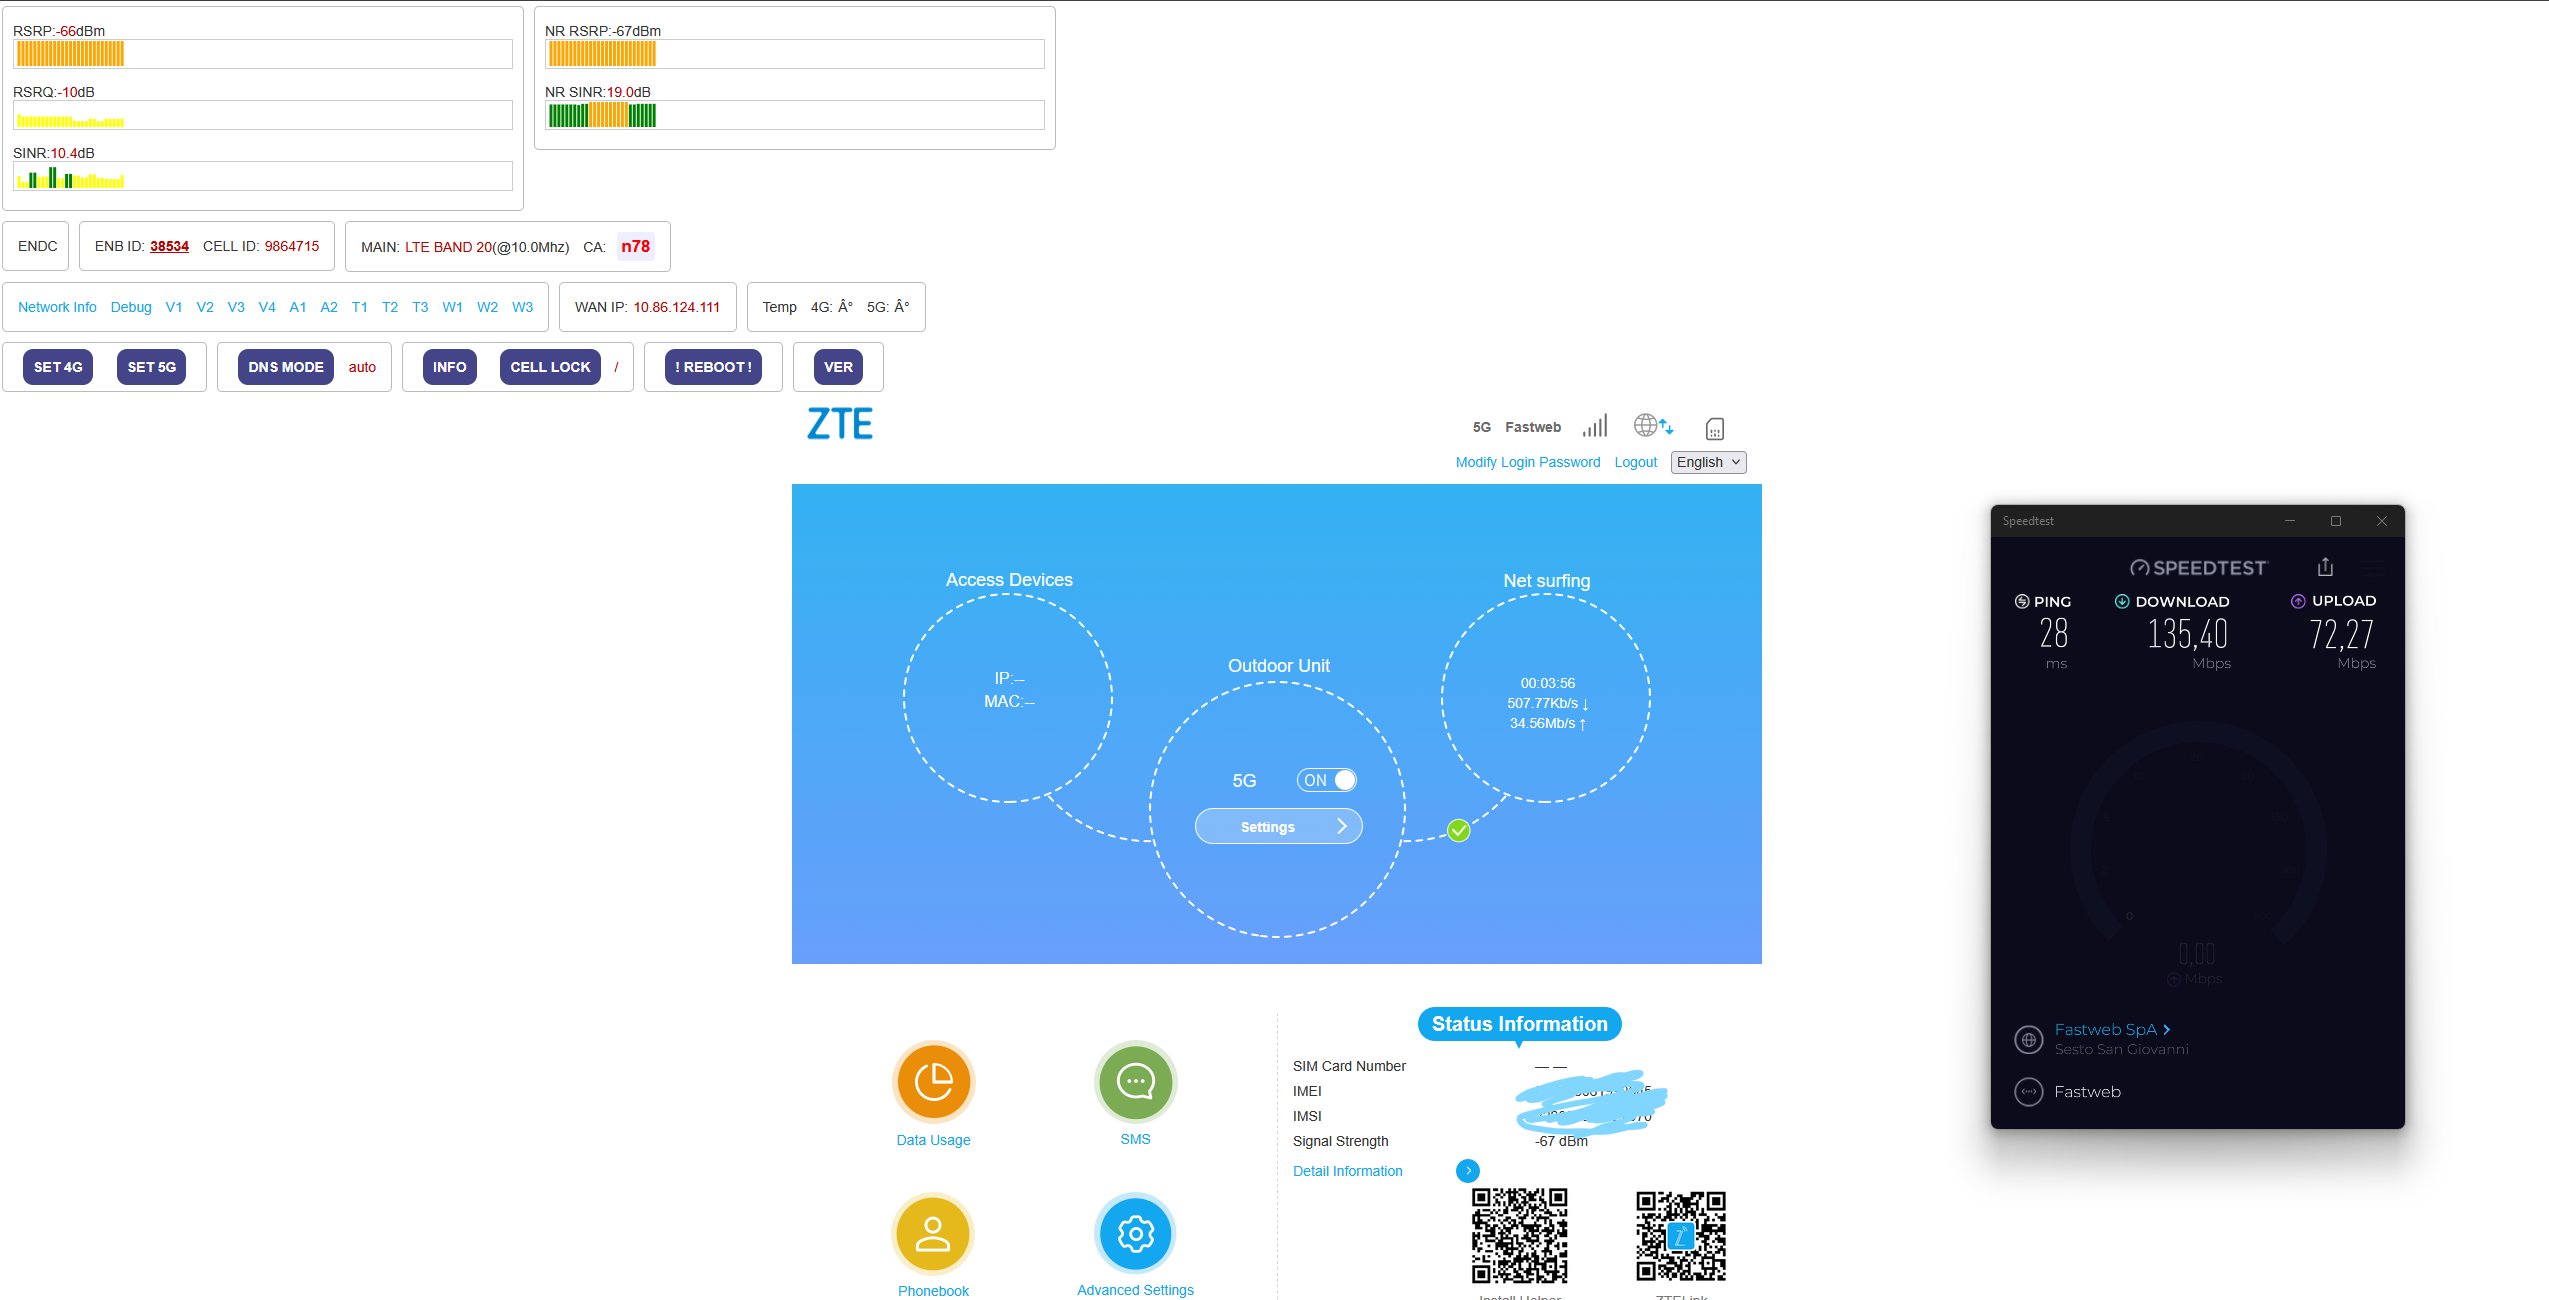Viewport: 2549px width, 1300px height.
Task: Toggle the 5G ON switch
Action: click(x=1327, y=780)
